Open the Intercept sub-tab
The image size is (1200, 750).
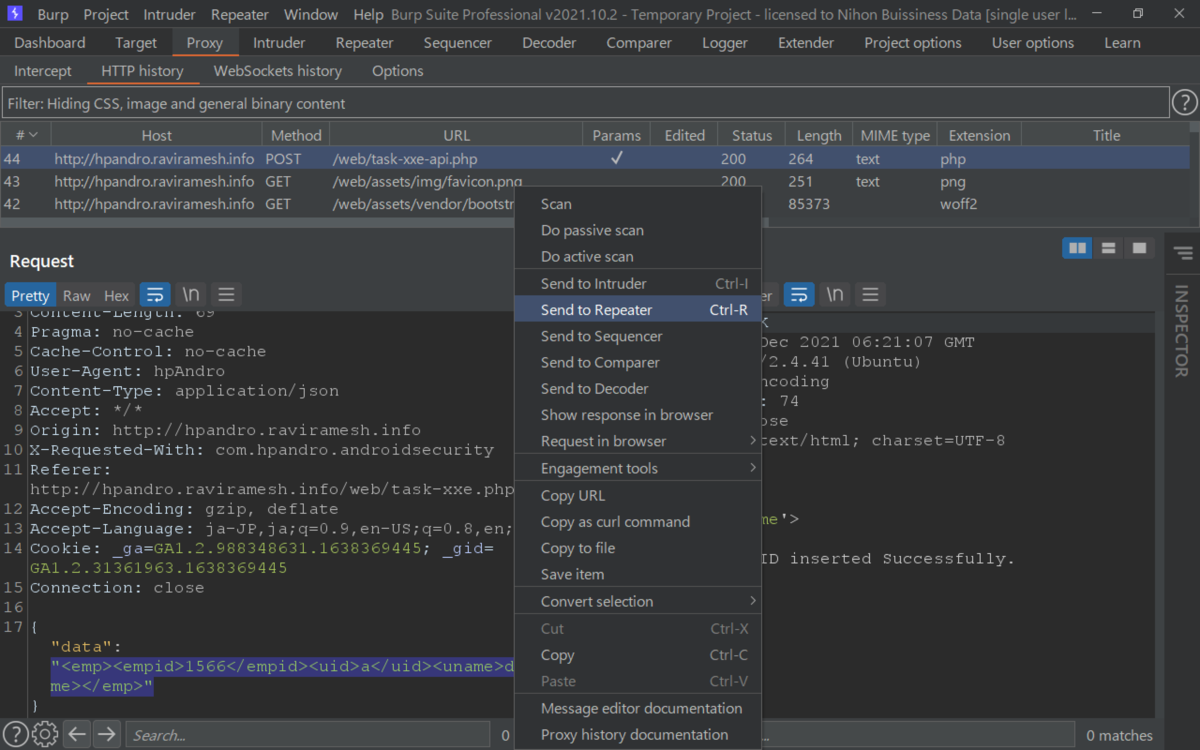click(x=43, y=71)
